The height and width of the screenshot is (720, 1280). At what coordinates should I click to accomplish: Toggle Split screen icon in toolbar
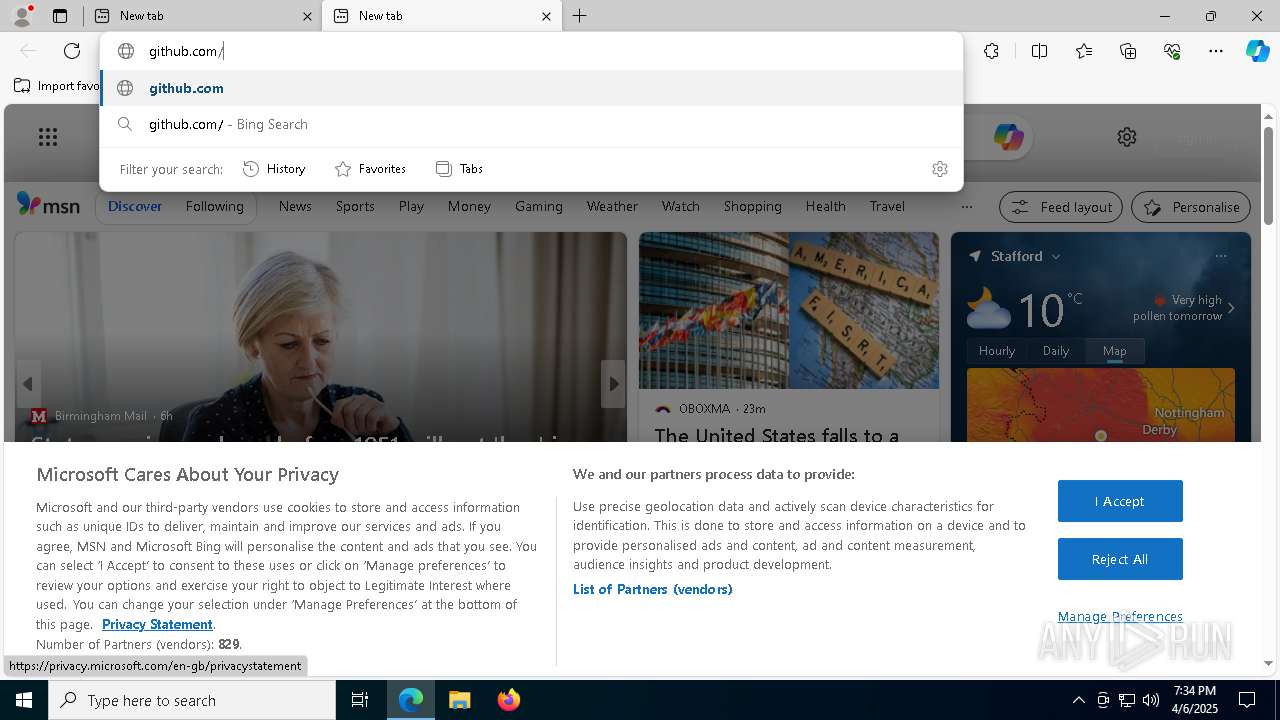click(x=1039, y=51)
